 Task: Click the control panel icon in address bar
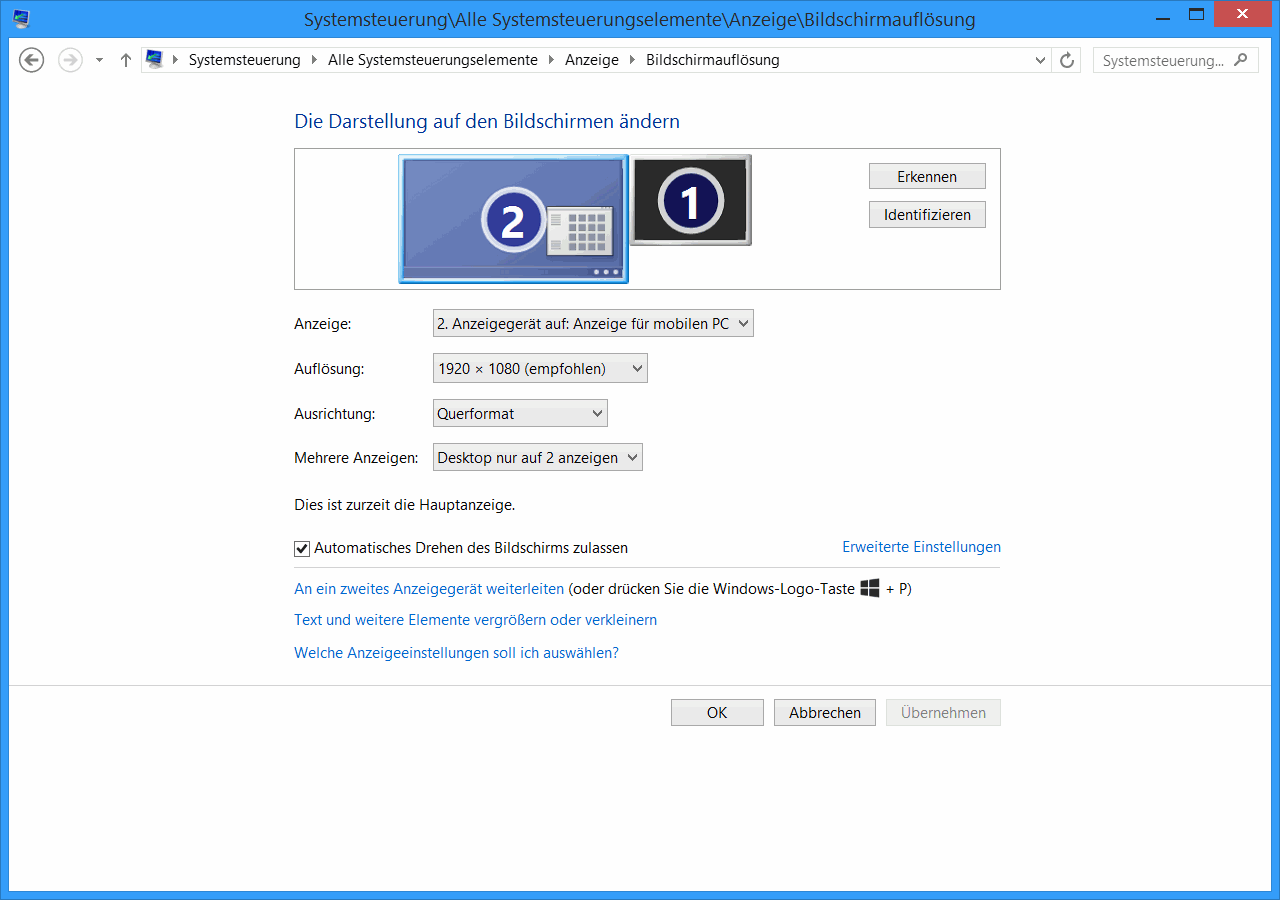pos(154,60)
